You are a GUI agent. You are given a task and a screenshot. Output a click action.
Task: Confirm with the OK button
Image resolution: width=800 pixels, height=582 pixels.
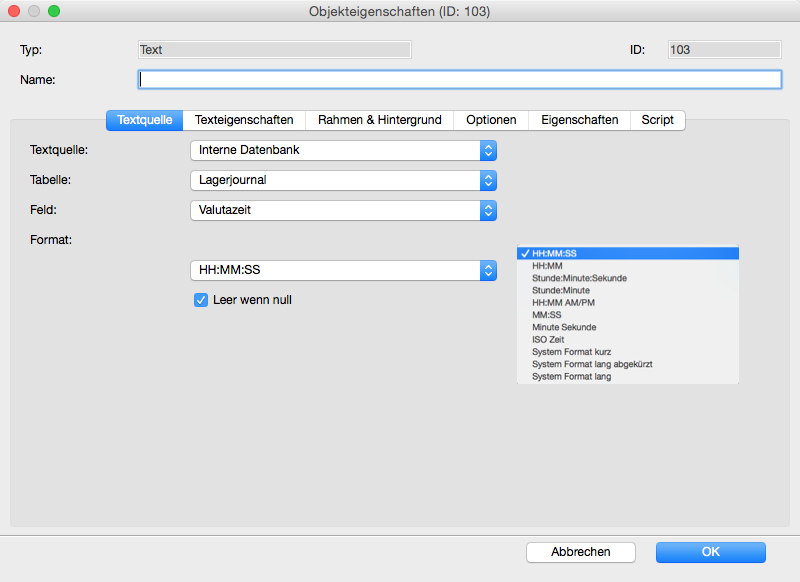(710, 552)
